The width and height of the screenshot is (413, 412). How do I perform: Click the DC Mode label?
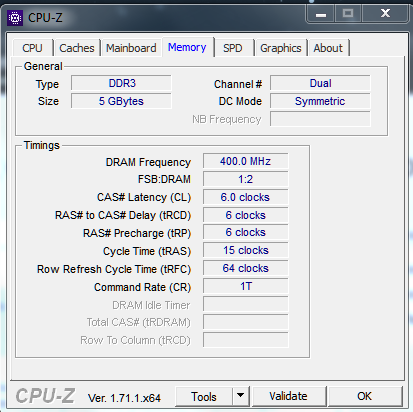coord(240,101)
